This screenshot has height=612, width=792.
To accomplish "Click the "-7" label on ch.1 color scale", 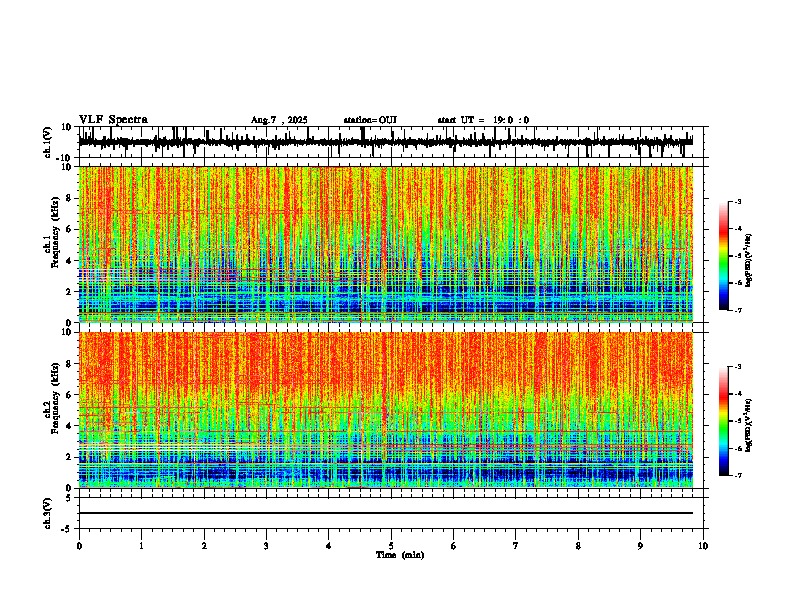I will [x=737, y=310].
